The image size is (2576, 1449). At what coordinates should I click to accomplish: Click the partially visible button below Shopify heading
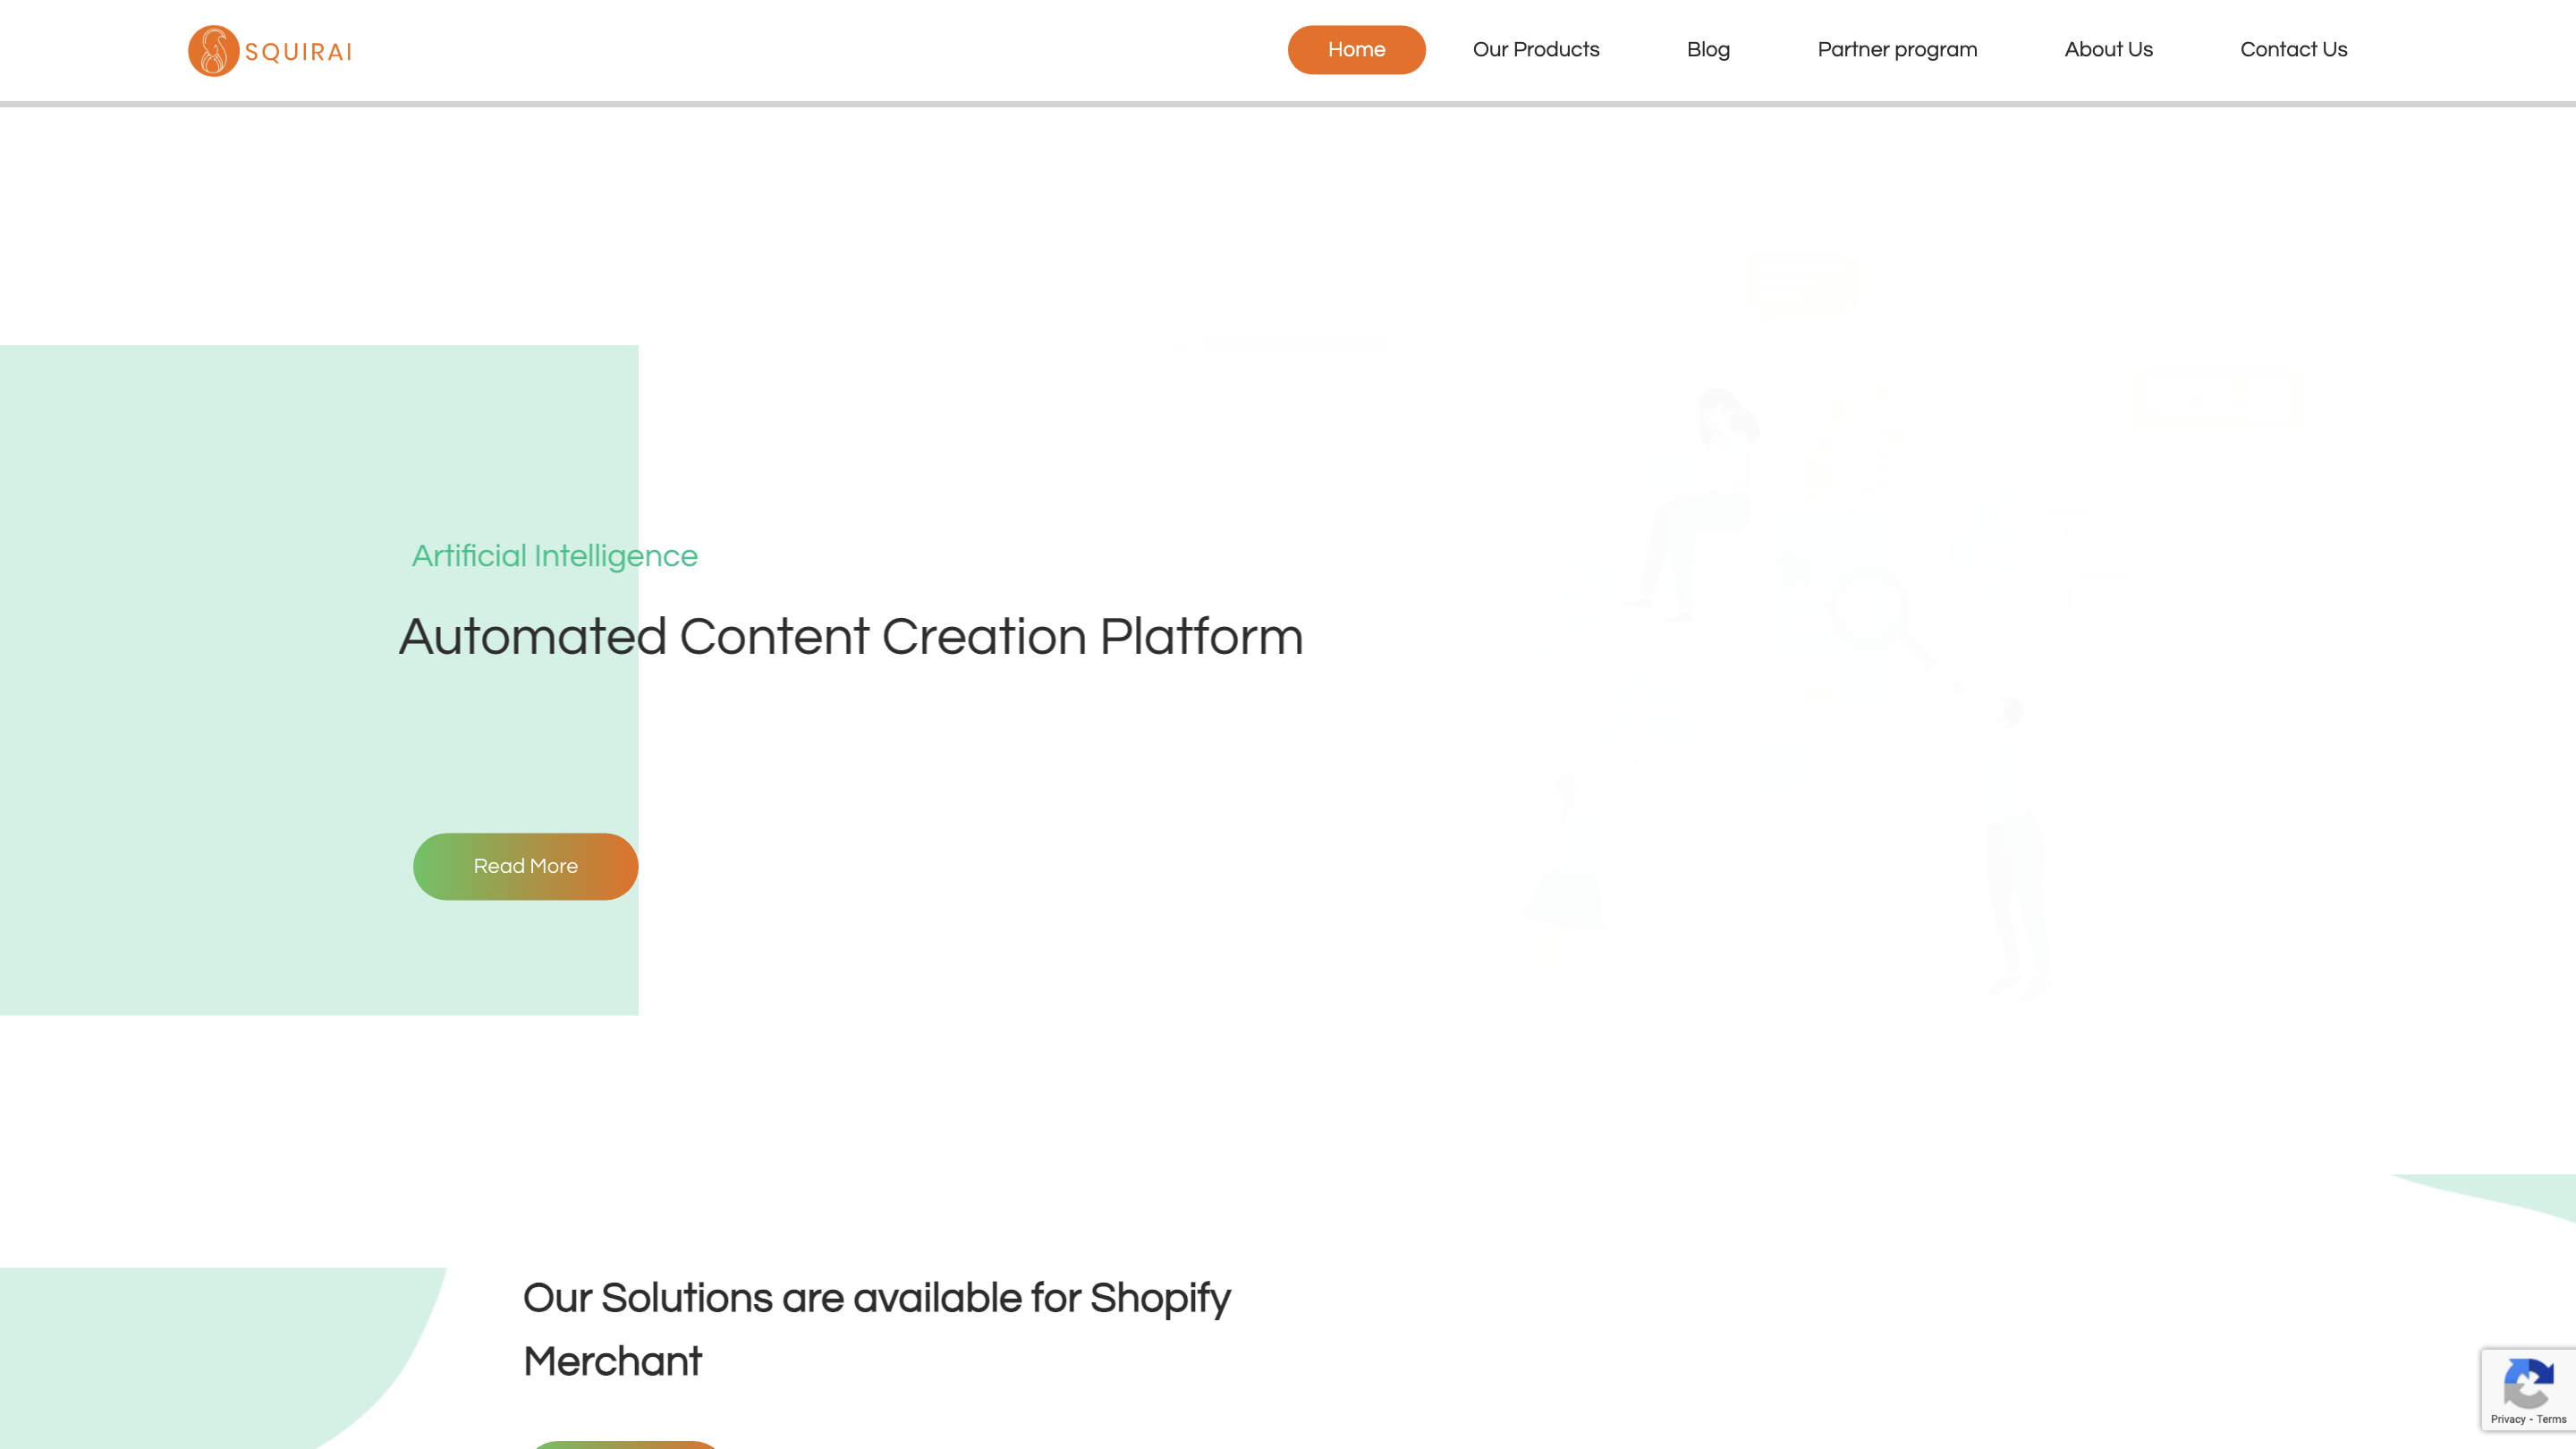pos(625,1444)
